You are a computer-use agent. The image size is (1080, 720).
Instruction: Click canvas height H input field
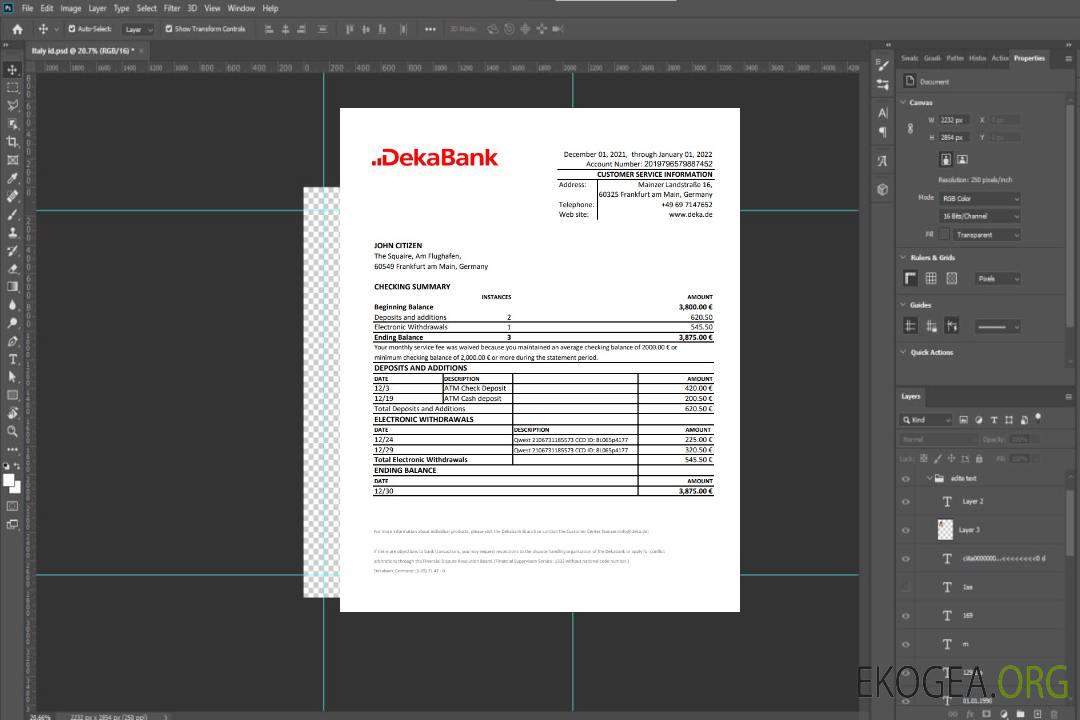(x=954, y=138)
